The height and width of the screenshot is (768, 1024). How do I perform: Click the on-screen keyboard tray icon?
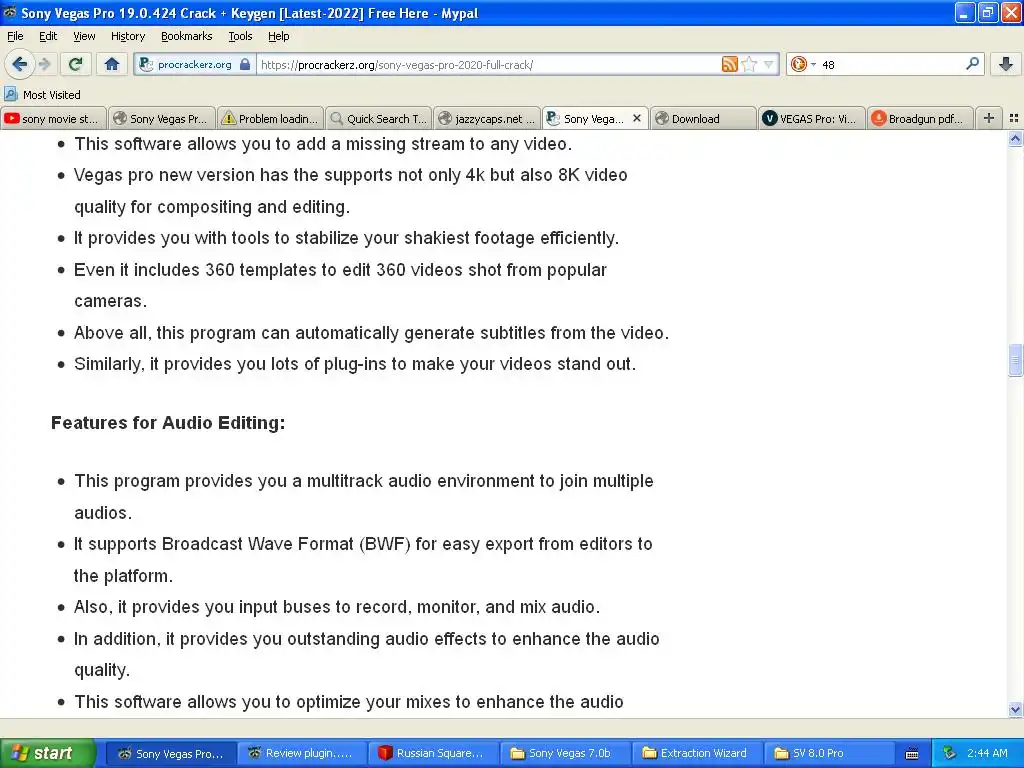[912, 754]
